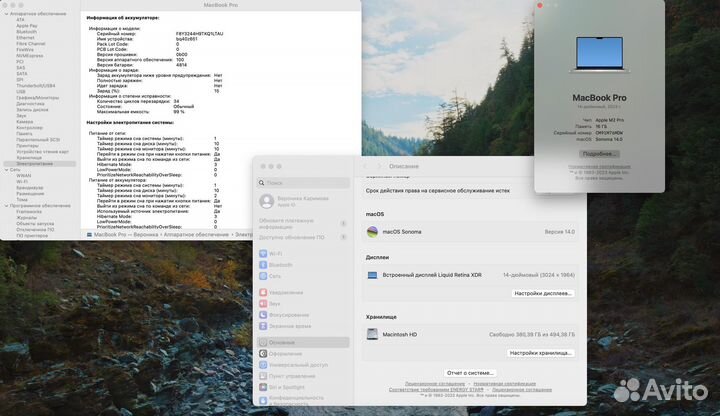Go back with the left arrow in settings toolbar
The height and width of the screenshot is (416, 720).
[366, 166]
